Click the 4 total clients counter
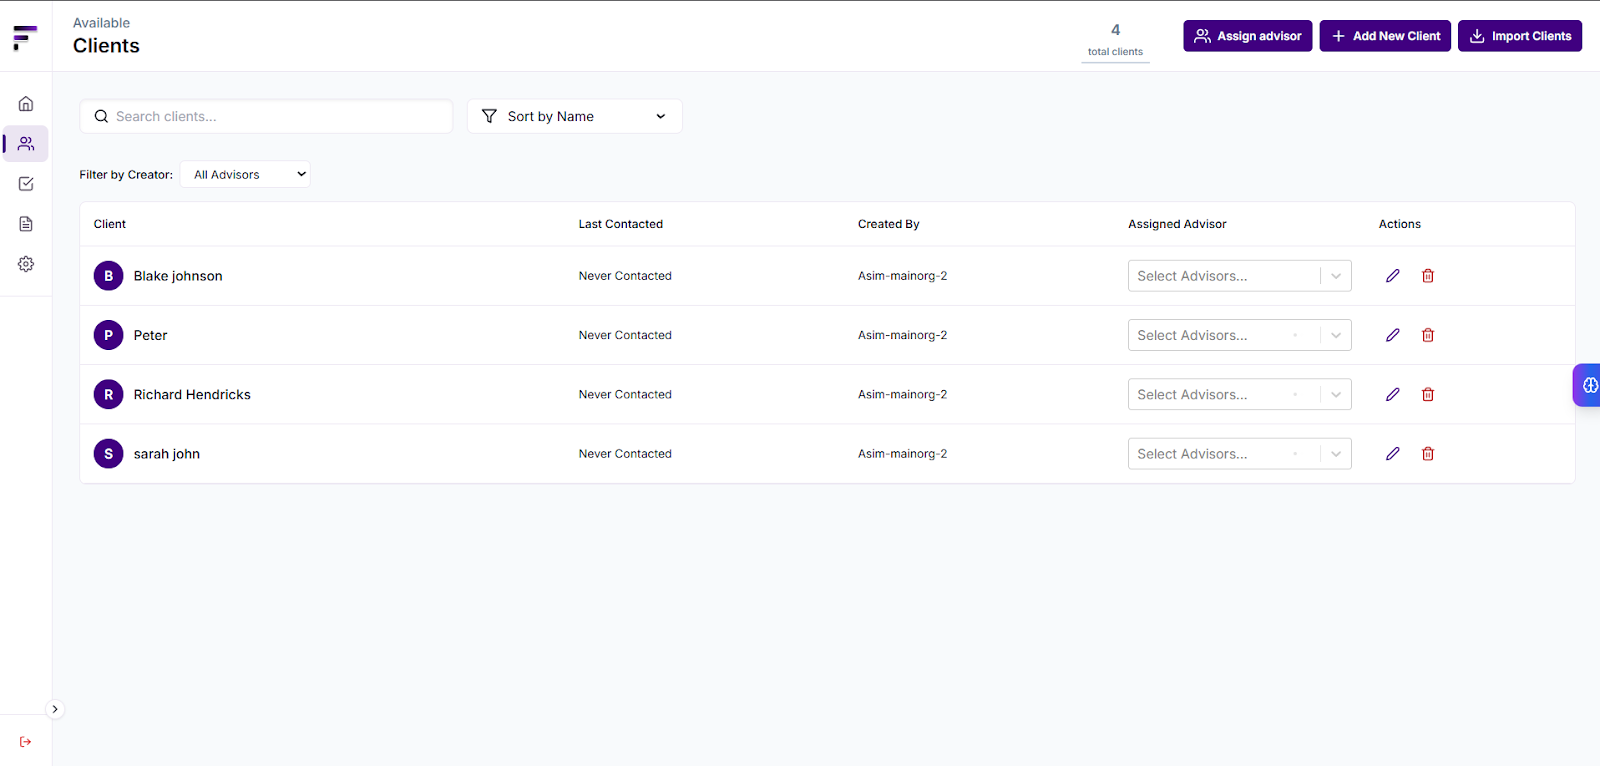The height and width of the screenshot is (766, 1600). click(1115, 40)
